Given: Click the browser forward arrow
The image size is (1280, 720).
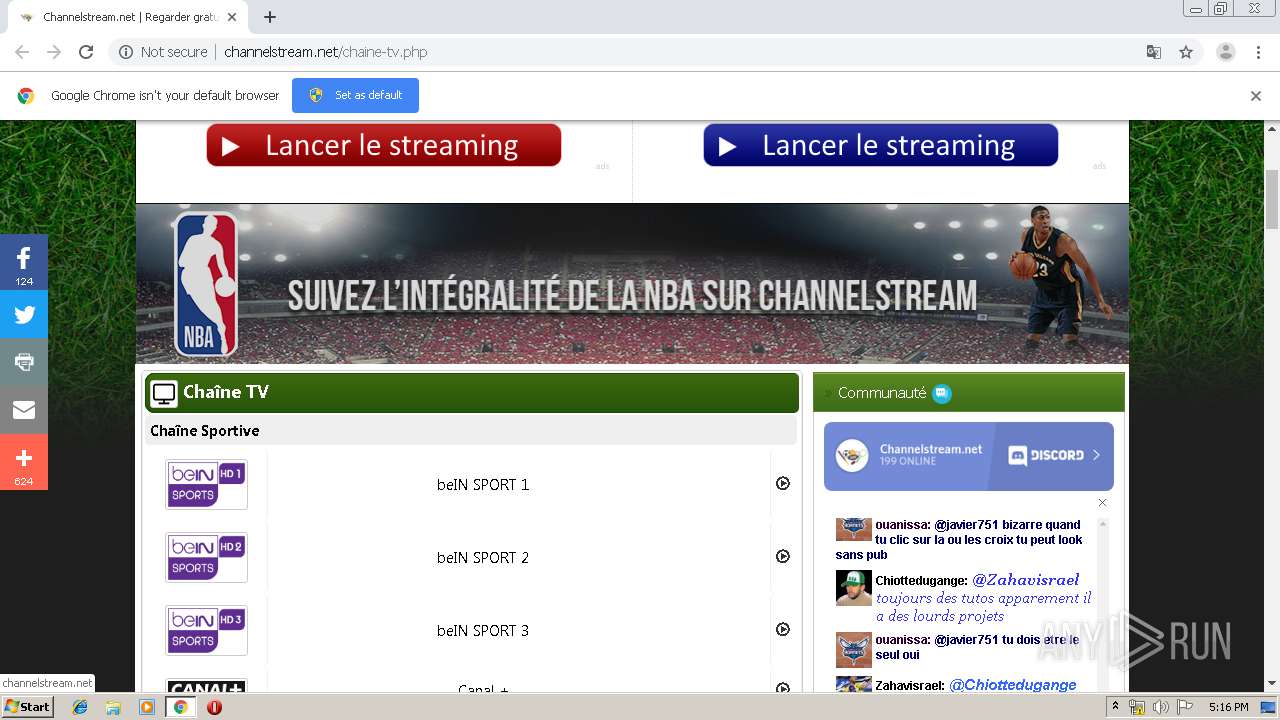Looking at the screenshot, I should 54,52.
